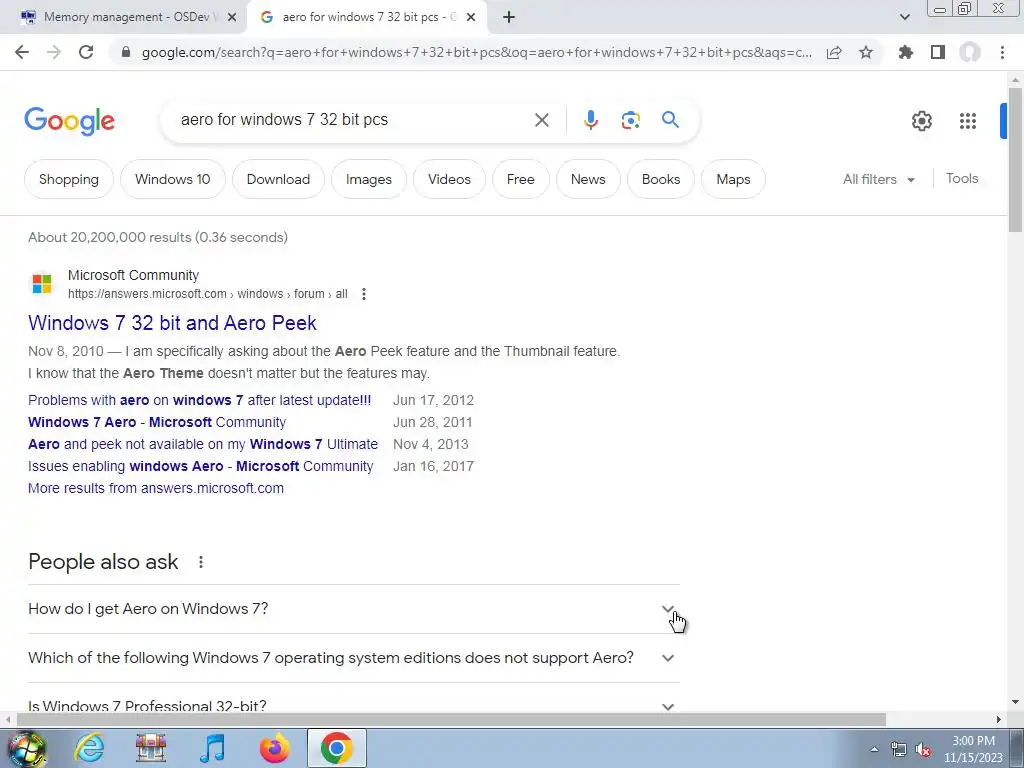Open the music note taskbar app

click(x=212, y=748)
